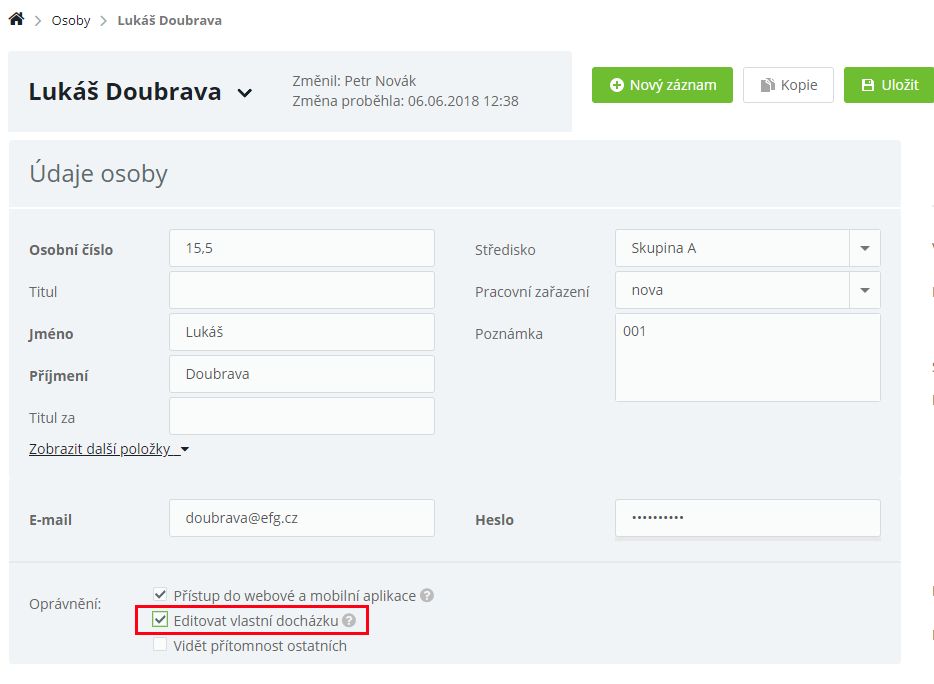This screenshot has width=934, height=684.
Task: Click the home icon in breadcrumb
Action: point(16,19)
